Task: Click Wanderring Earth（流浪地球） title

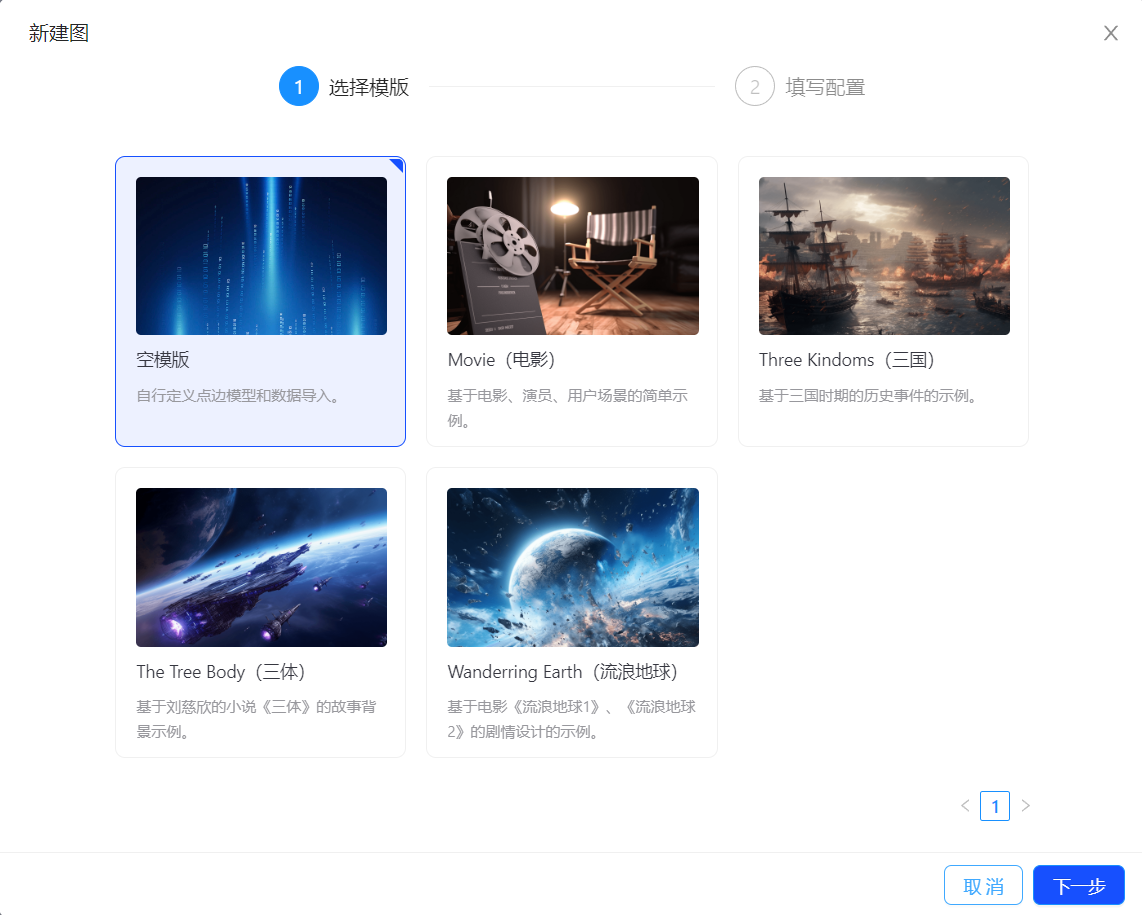Action: click(562, 672)
